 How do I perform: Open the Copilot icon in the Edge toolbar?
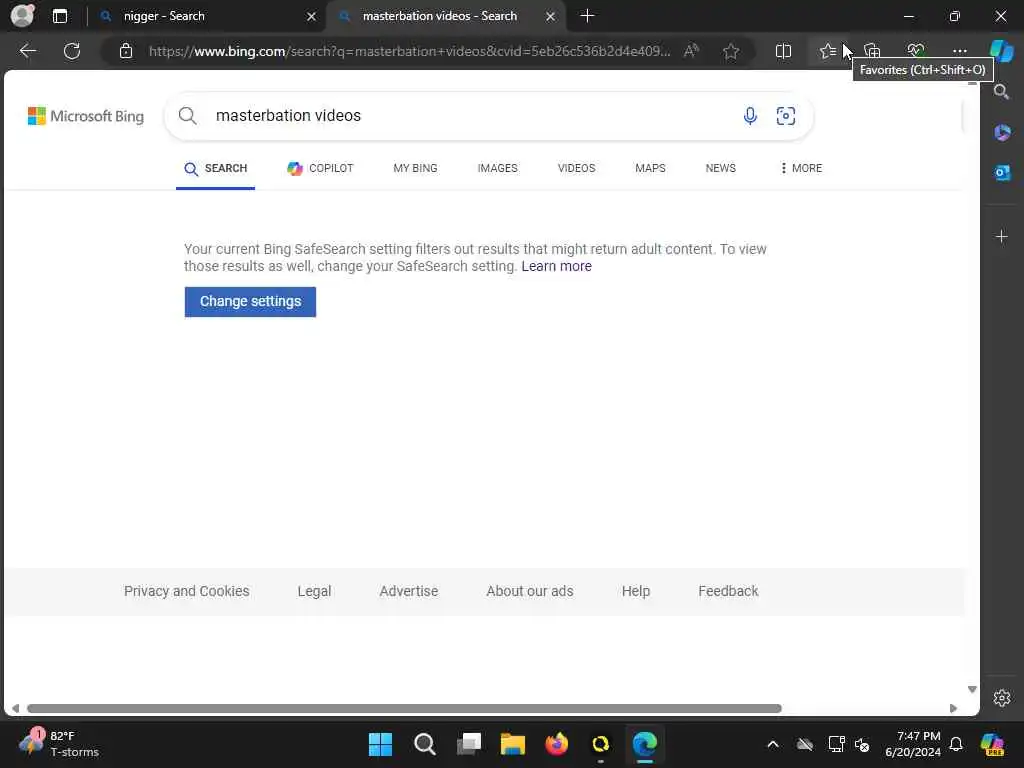1001,51
